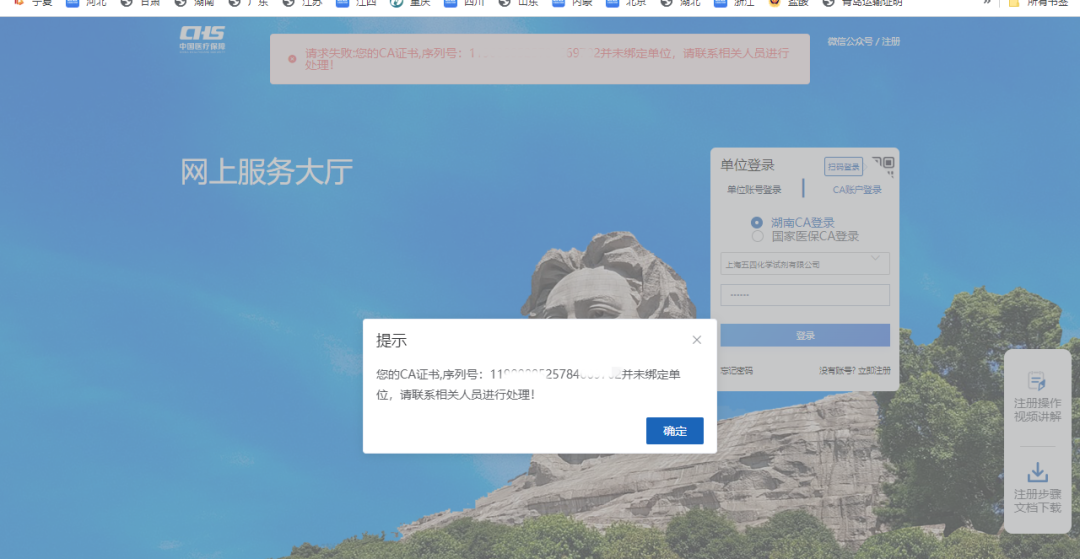Switch to the 单位账号登录 tab
This screenshot has height=559, width=1080.
(754, 190)
